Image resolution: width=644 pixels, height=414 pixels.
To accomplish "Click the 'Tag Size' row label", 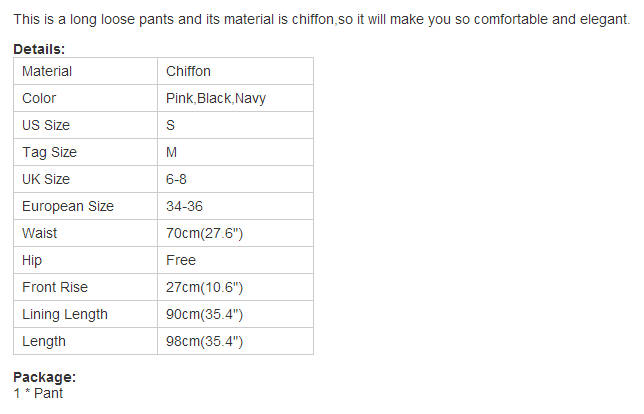I will pyautogui.click(x=49, y=152).
